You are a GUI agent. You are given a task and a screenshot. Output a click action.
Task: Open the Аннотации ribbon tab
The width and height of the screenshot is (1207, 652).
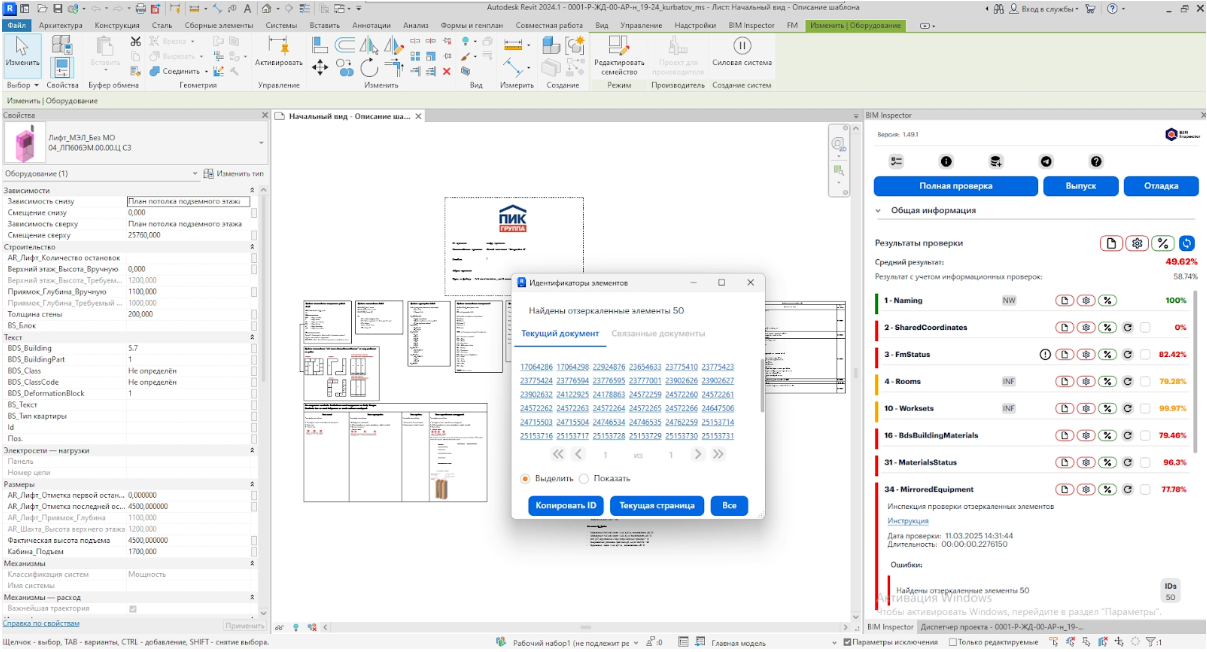371,24
